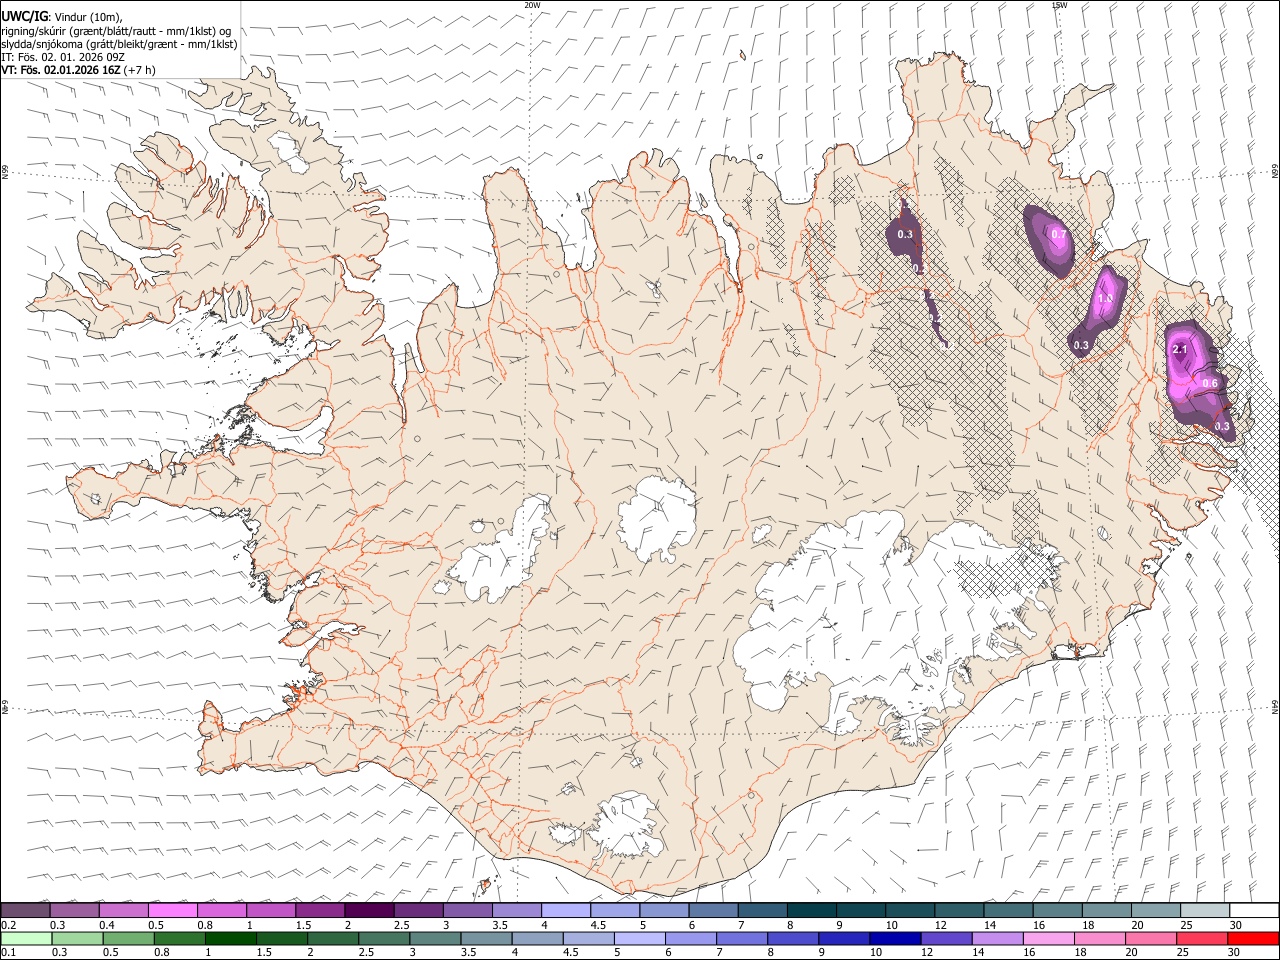Viewport: 1280px width, 960px height.
Task: Select the top-row swatch between 1 and 1.5
Action: (271, 911)
